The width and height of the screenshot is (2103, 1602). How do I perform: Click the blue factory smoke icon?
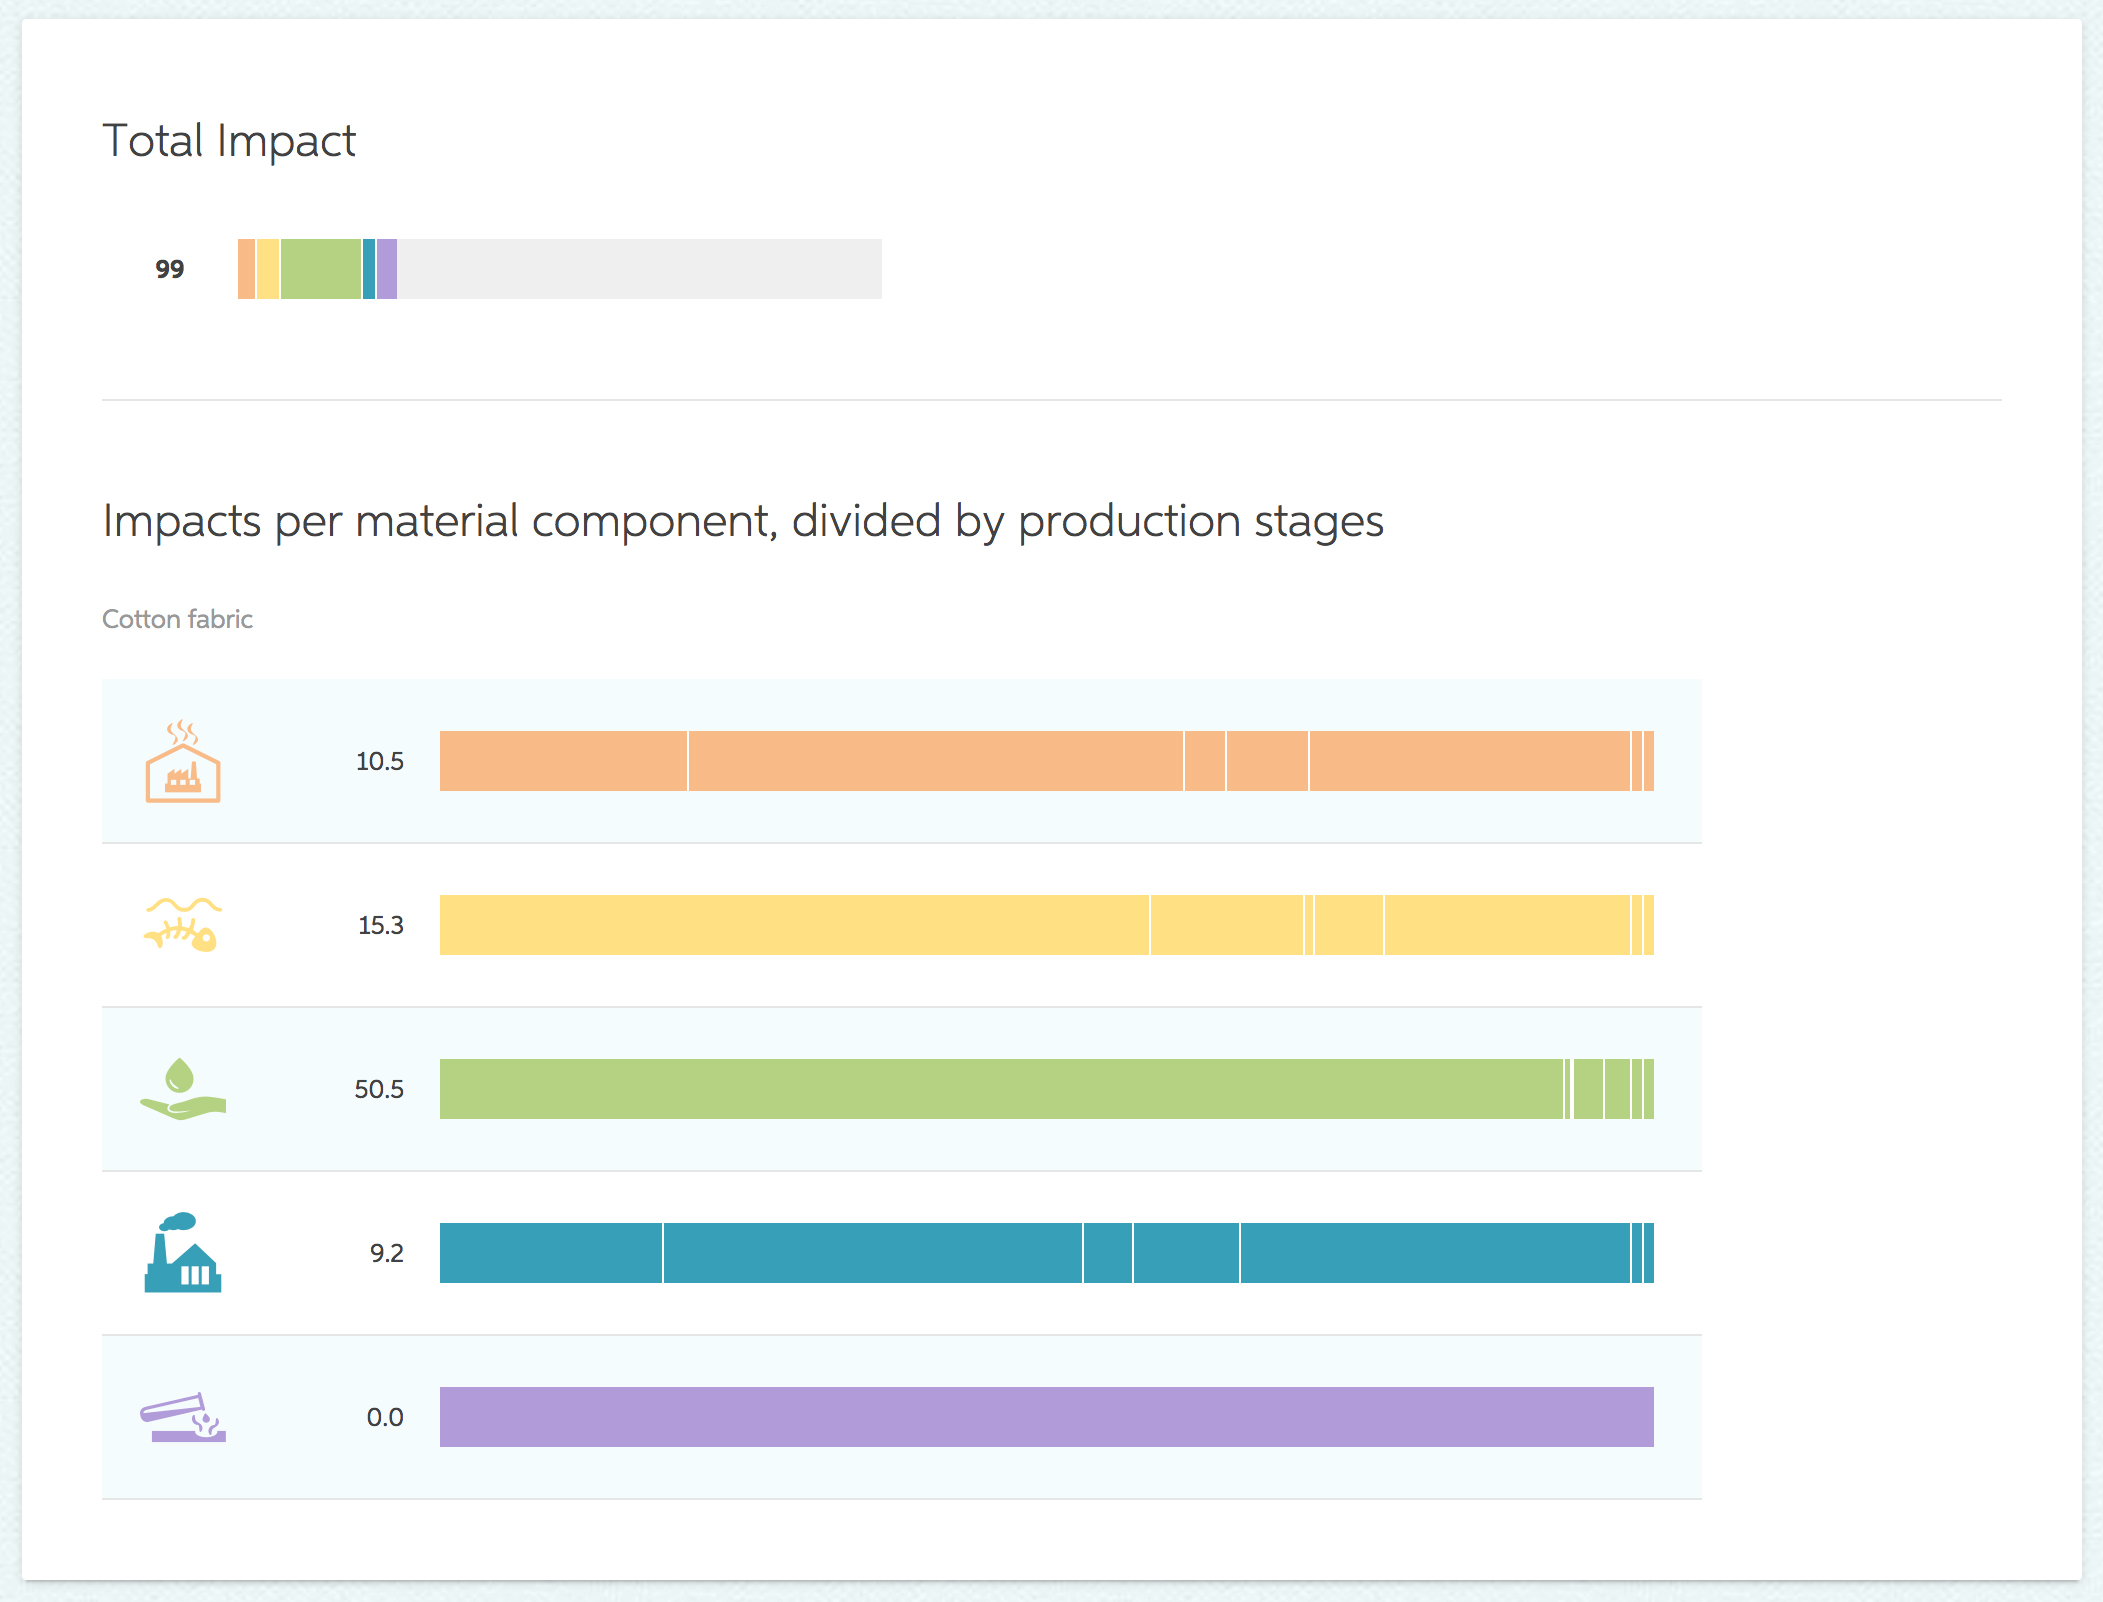click(183, 1252)
